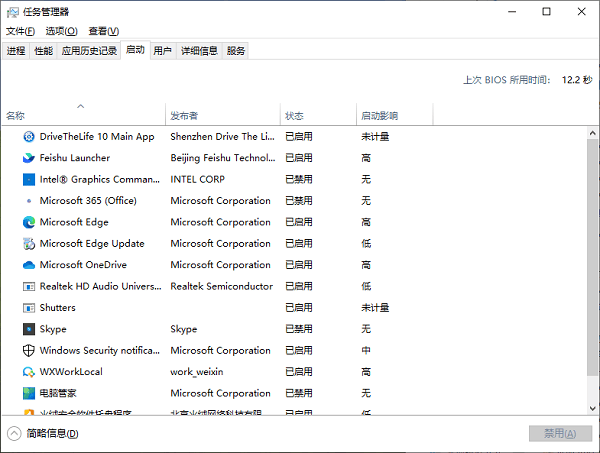Viewport: 600px width, 453px height.
Task: Click the 禁用 button
Action: [553, 433]
